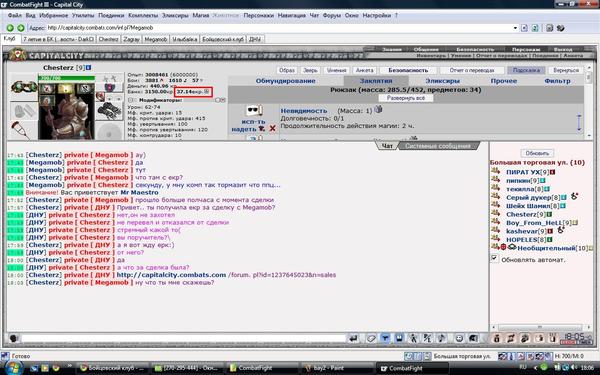
Task: Click player name Серый дукер in list
Action: point(528,197)
